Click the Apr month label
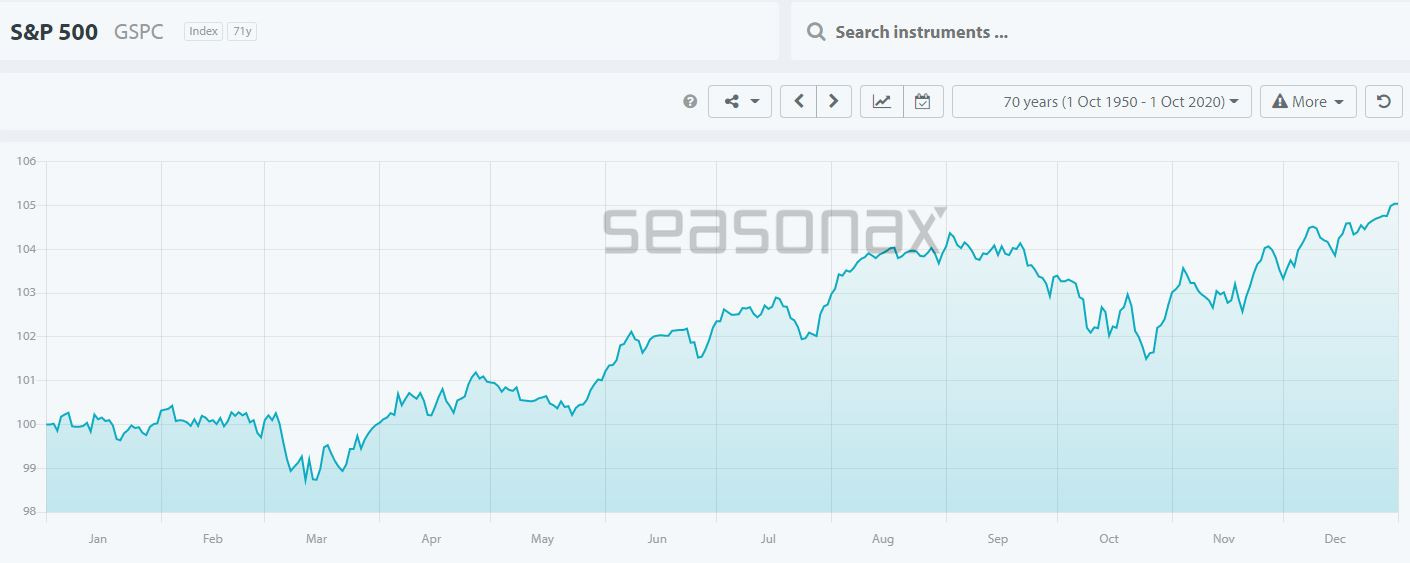The height and width of the screenshot is (563, 1410). [431, 539]
